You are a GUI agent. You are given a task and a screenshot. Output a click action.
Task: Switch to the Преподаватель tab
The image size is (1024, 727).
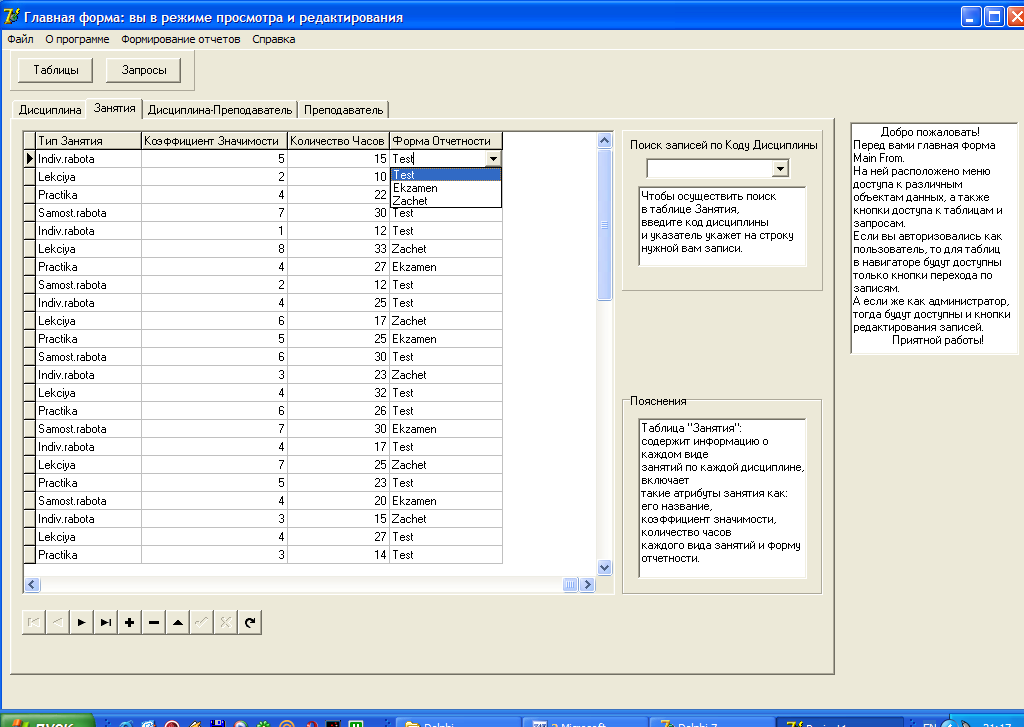tap(344, 110)
